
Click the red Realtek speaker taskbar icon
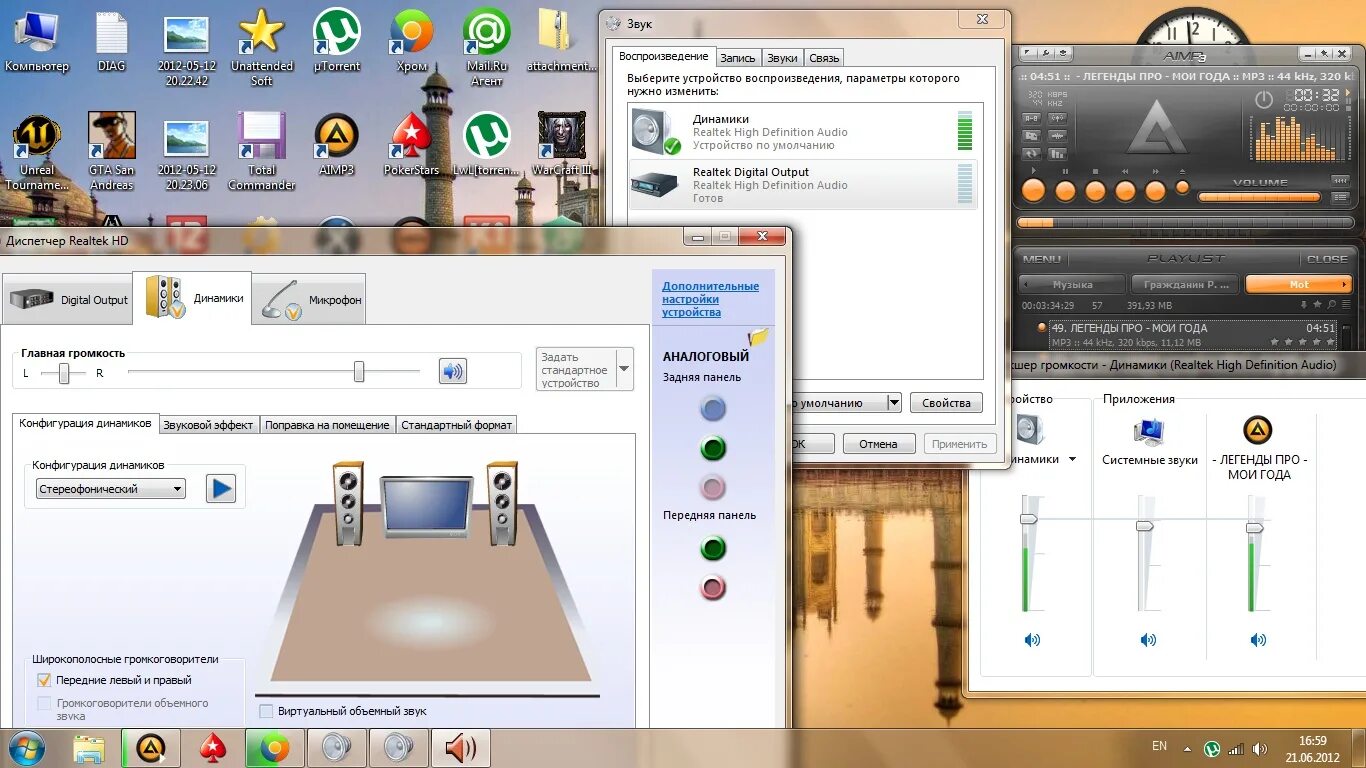460,748
